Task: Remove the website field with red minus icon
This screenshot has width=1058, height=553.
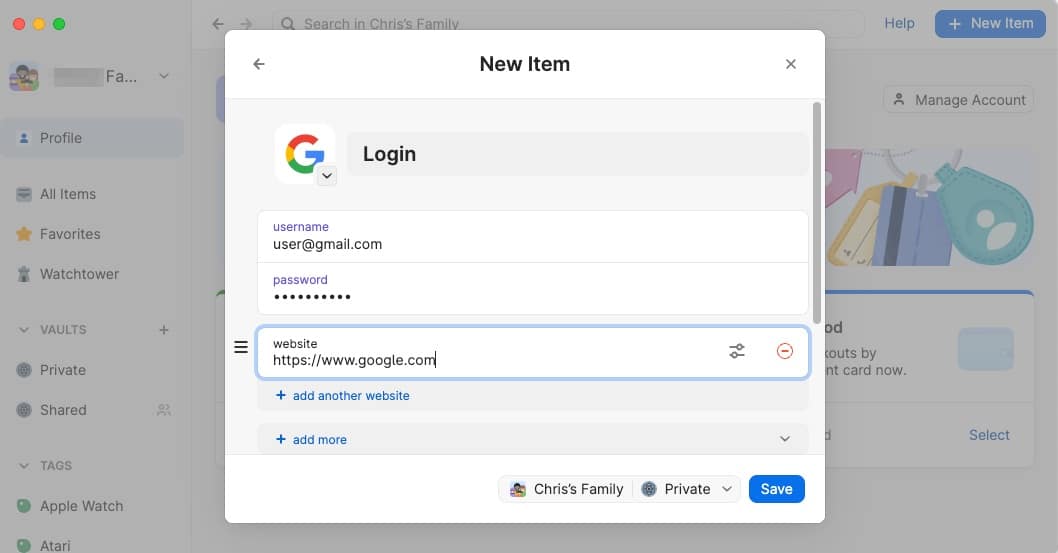Action: pyautogui.click(x=785, y=351)
